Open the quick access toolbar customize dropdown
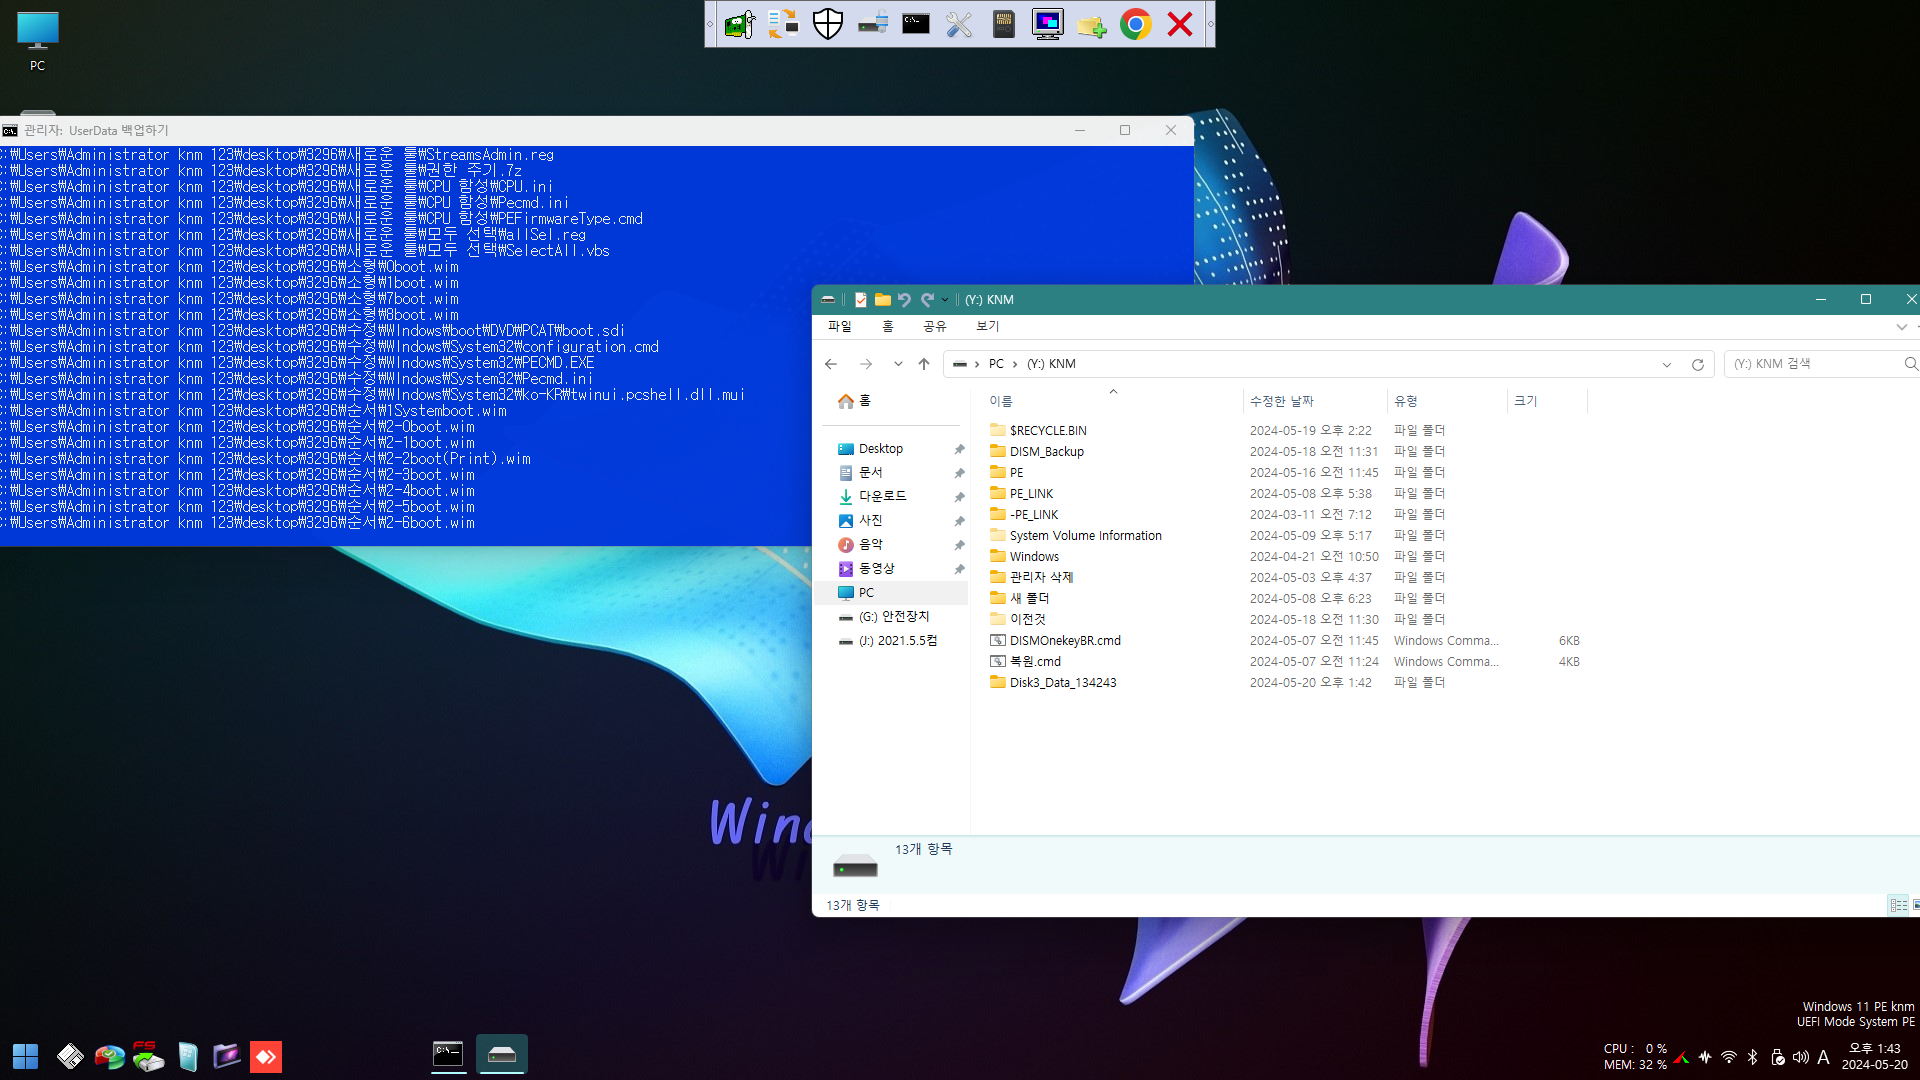 tap(945, 300)
